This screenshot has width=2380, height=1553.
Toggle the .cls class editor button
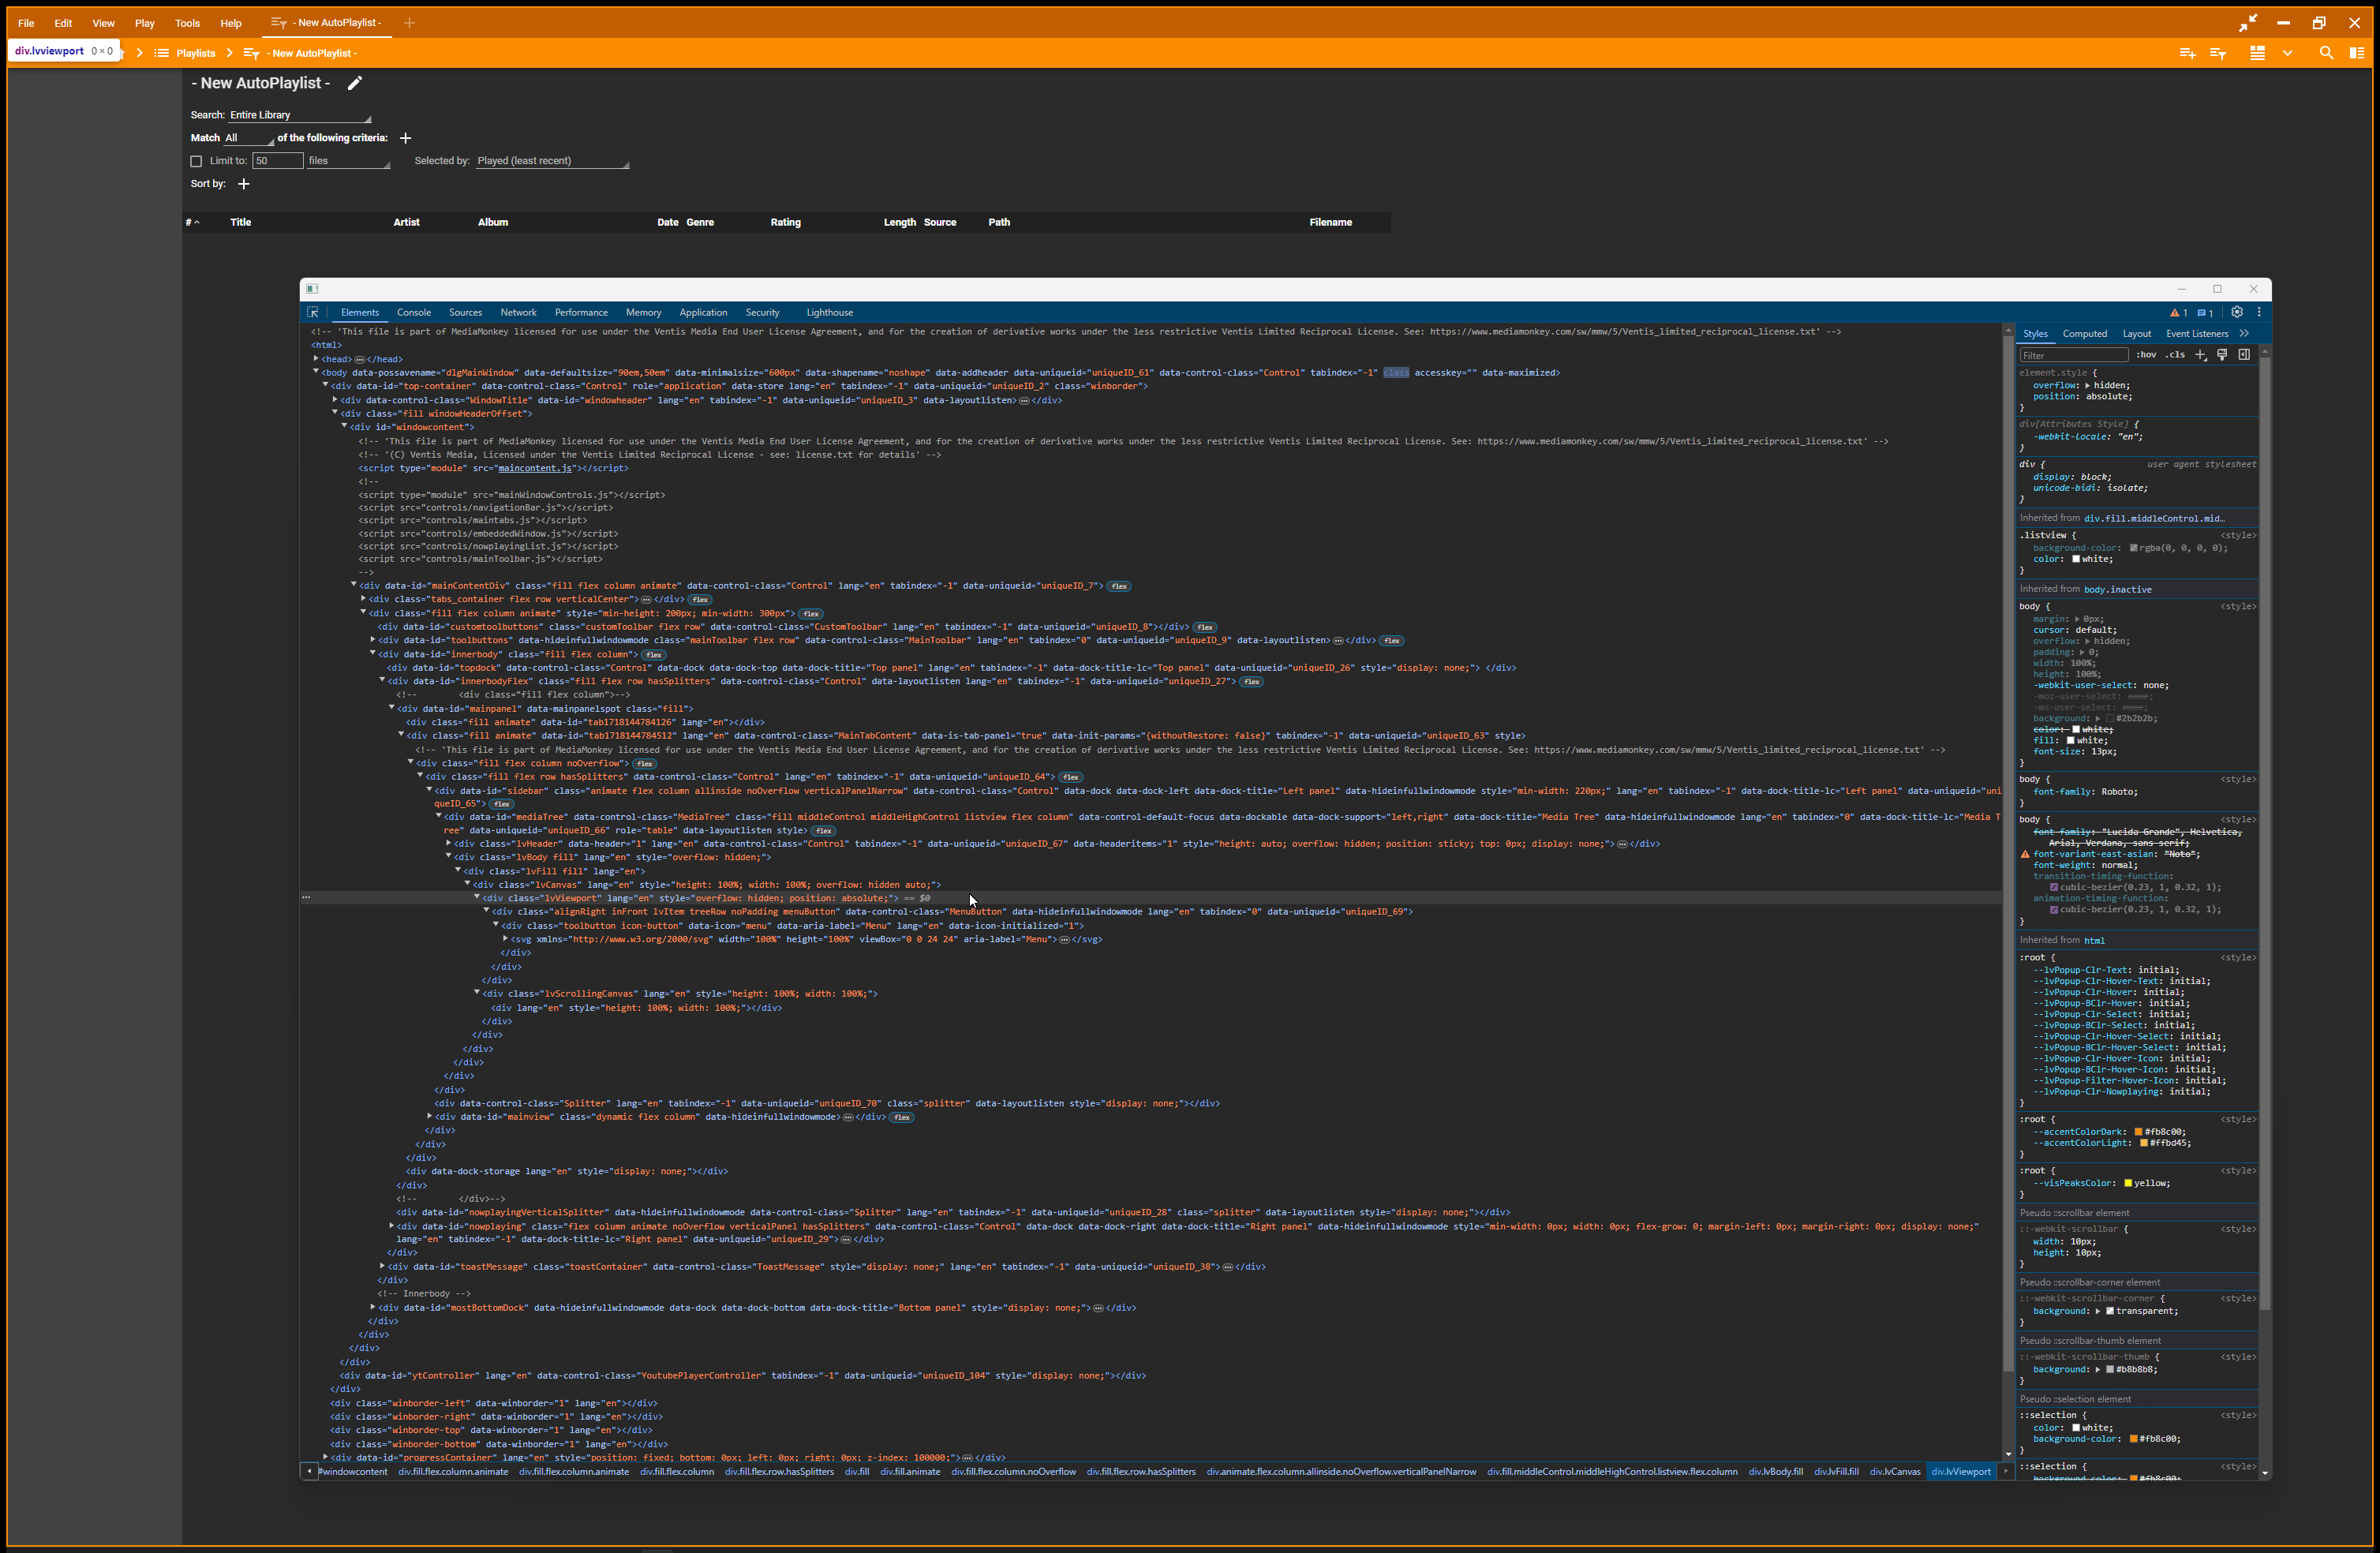2175,355
